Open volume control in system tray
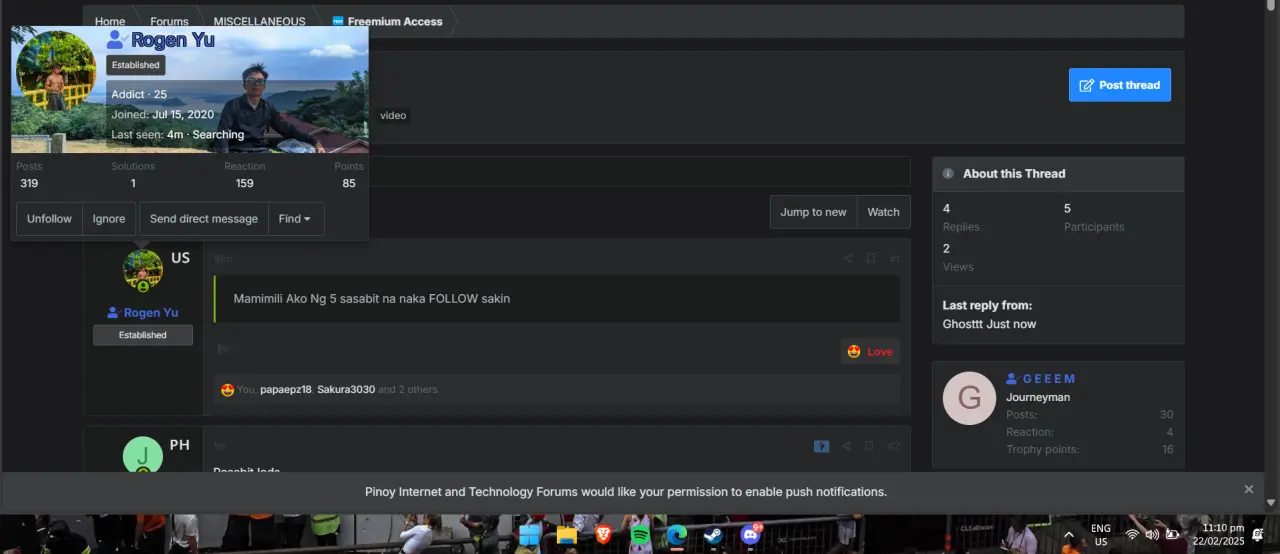Viewport: 1280px width, 554px height. (x=1152, y=535)
